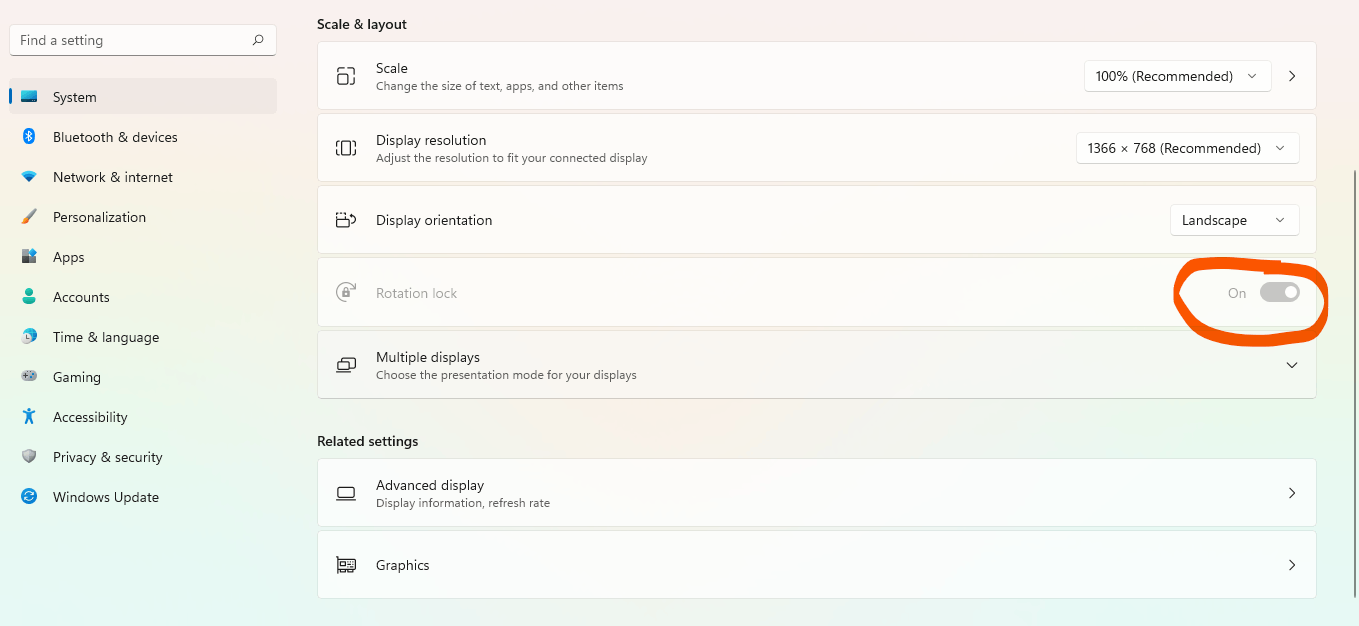The width and height of the screenshot is (1359, 626).
Task: Click the Personalization paintbrush icon
Action: tap(29, 217)
